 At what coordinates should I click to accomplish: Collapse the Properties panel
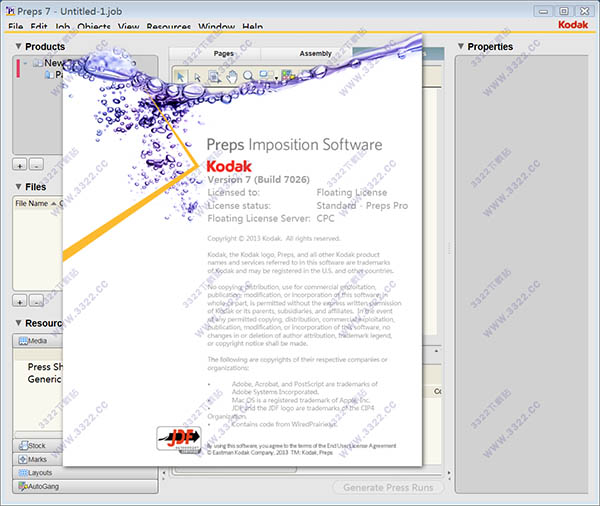coord(460,47)
